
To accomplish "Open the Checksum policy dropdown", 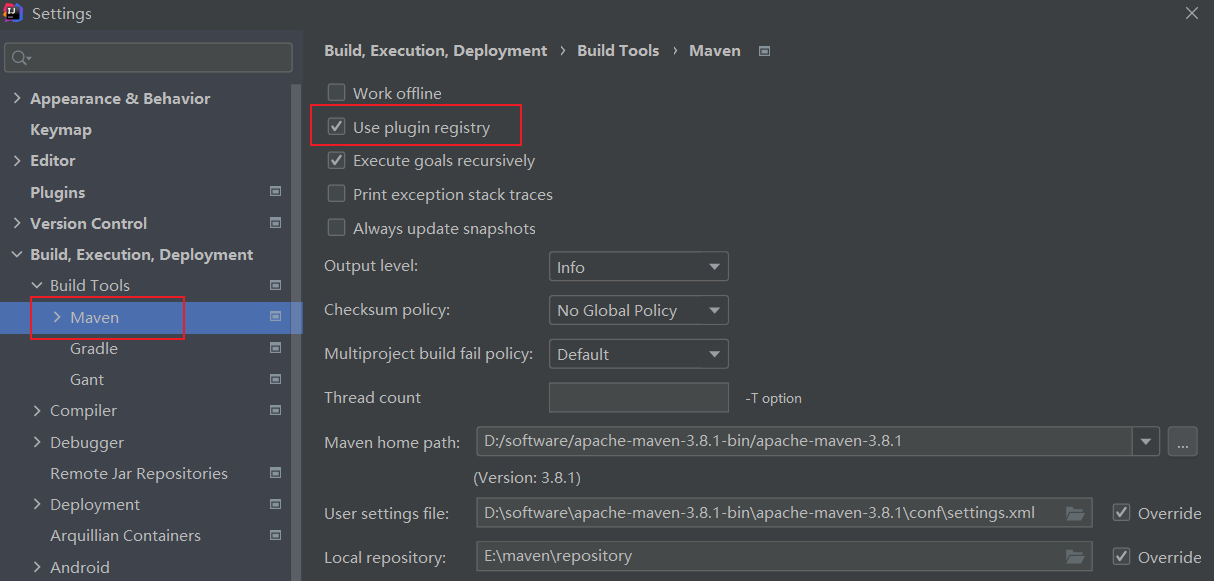I will [x=638, y=310].
